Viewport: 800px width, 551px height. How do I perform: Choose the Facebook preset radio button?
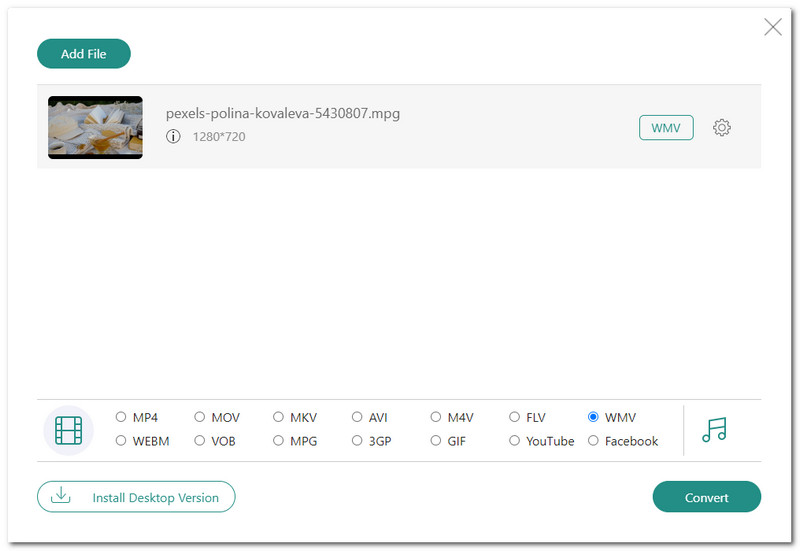coord(594,441)
